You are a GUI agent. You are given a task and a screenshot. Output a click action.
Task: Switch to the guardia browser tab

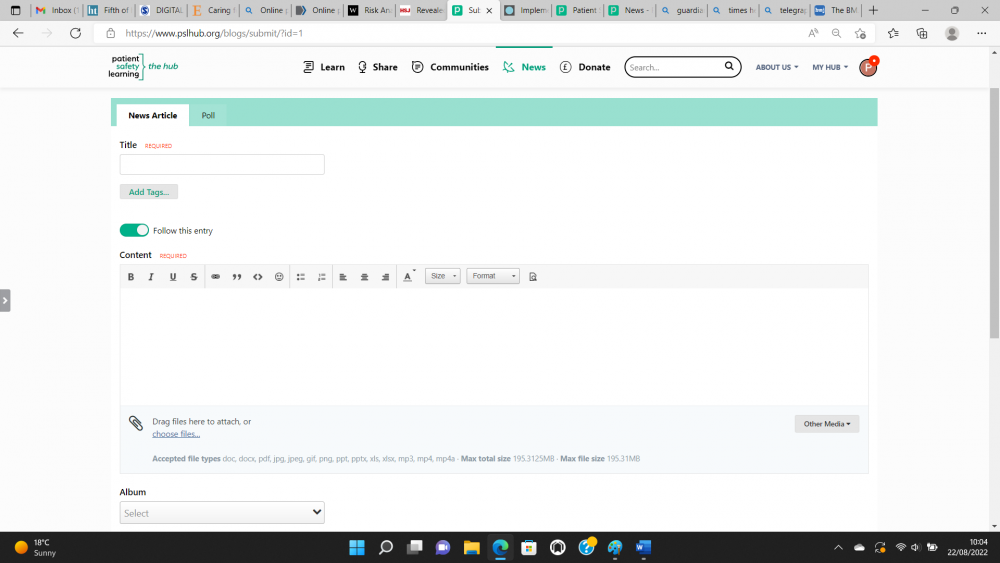click(x=682, y=10)
